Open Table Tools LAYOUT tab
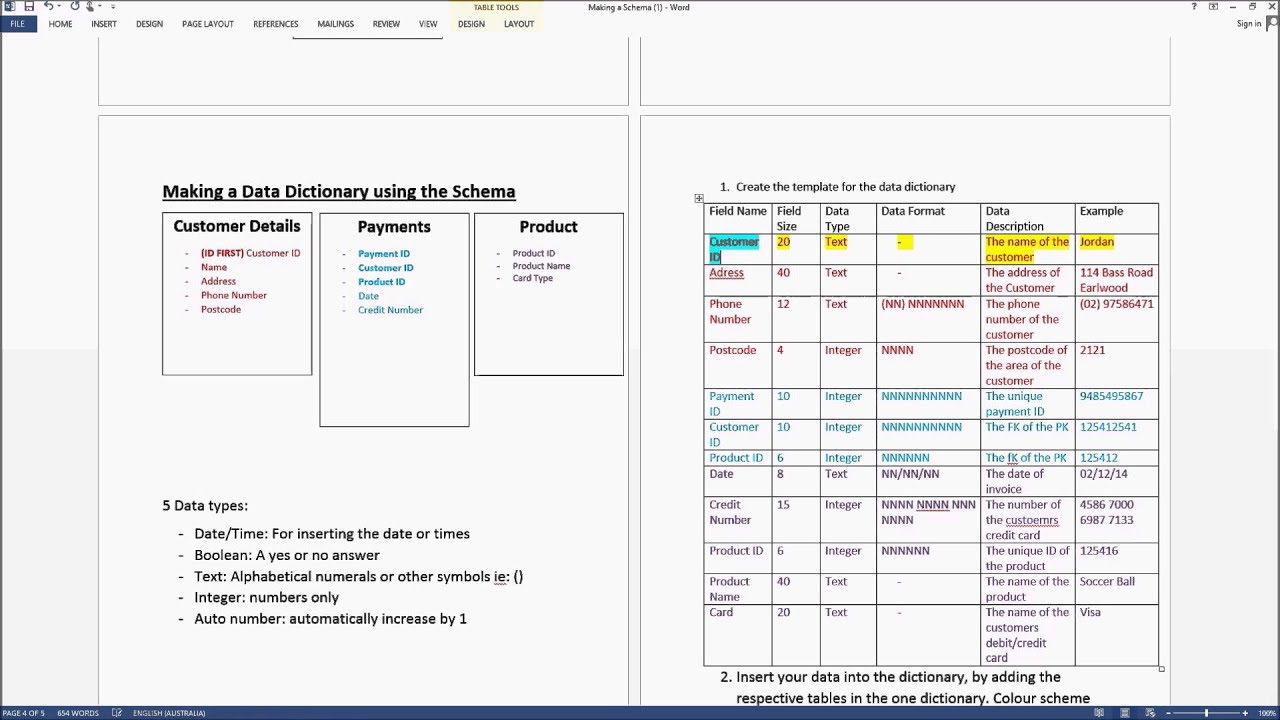This screenshot has width=1280, height=720. 519,23
